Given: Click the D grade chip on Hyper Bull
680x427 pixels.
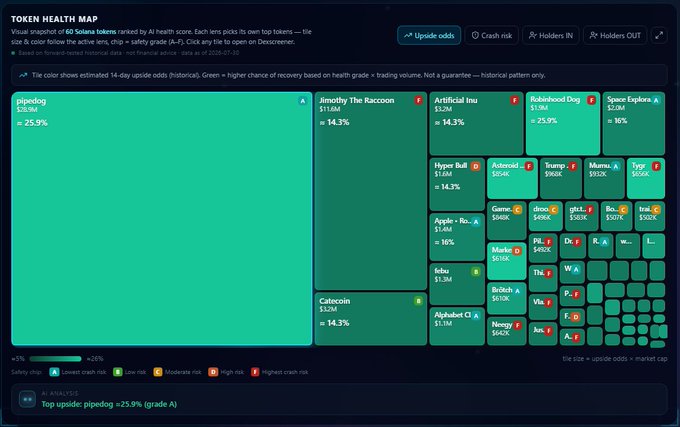Looking at the screenshot, I should [x=476, y=166].
